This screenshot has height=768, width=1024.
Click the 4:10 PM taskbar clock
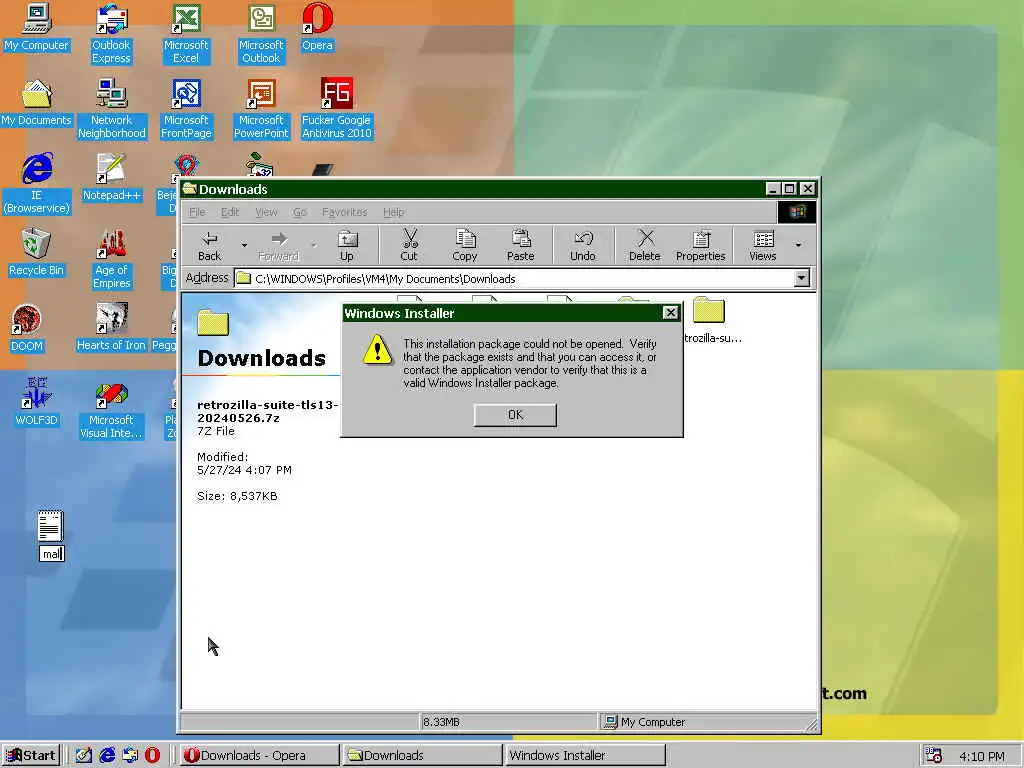(982, 756)
